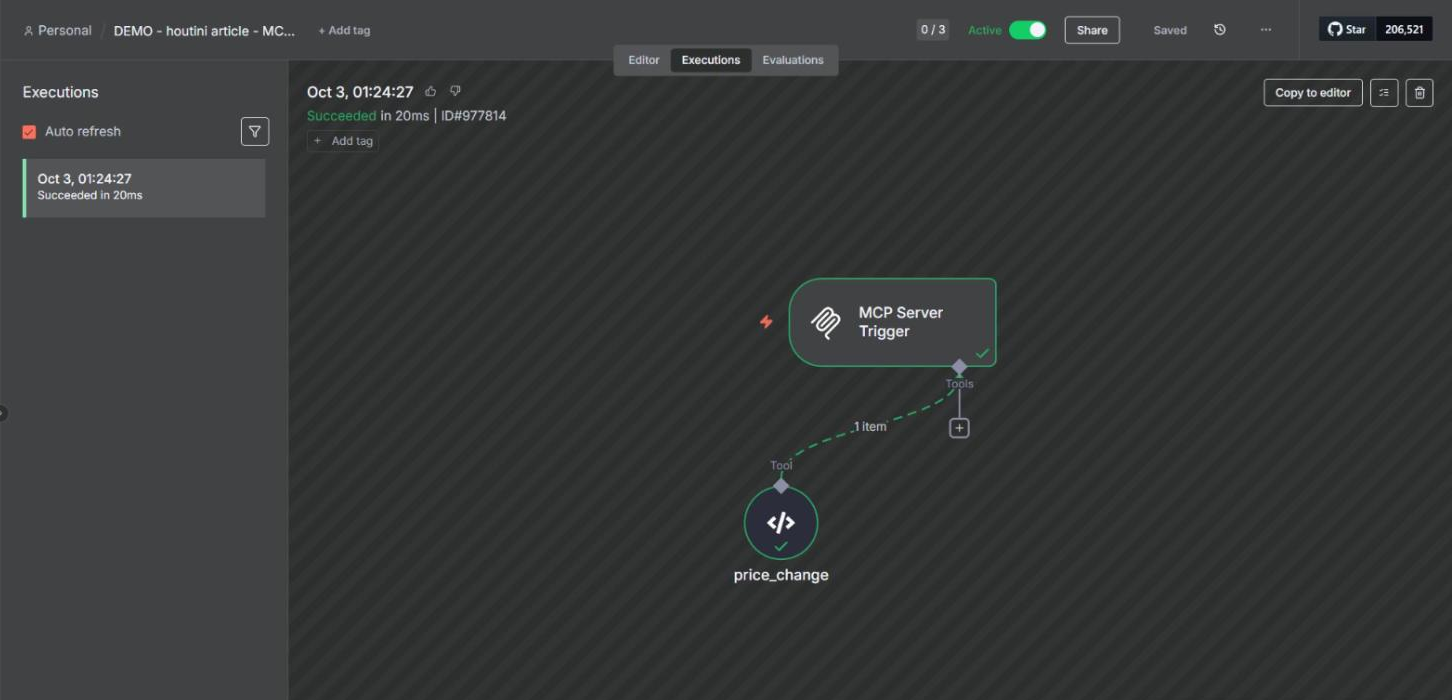Viewport: 1452px width, 700px height.
Task: Select the MCP Server Trigger node
Action: point(892,322)
